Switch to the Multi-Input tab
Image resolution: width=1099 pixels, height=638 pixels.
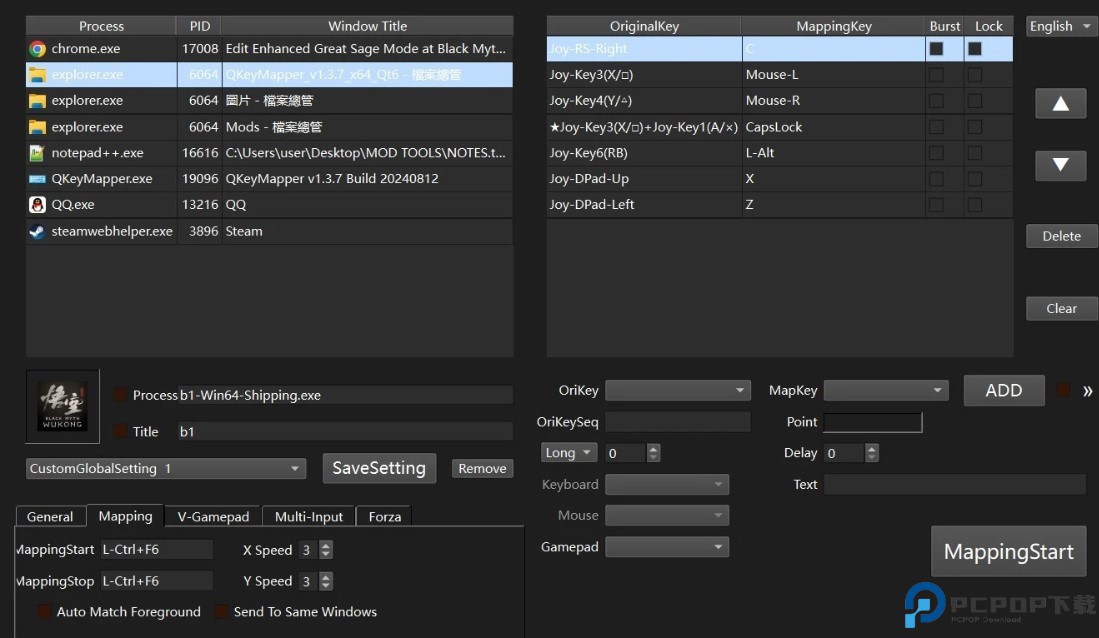click(x=309, y=517)
